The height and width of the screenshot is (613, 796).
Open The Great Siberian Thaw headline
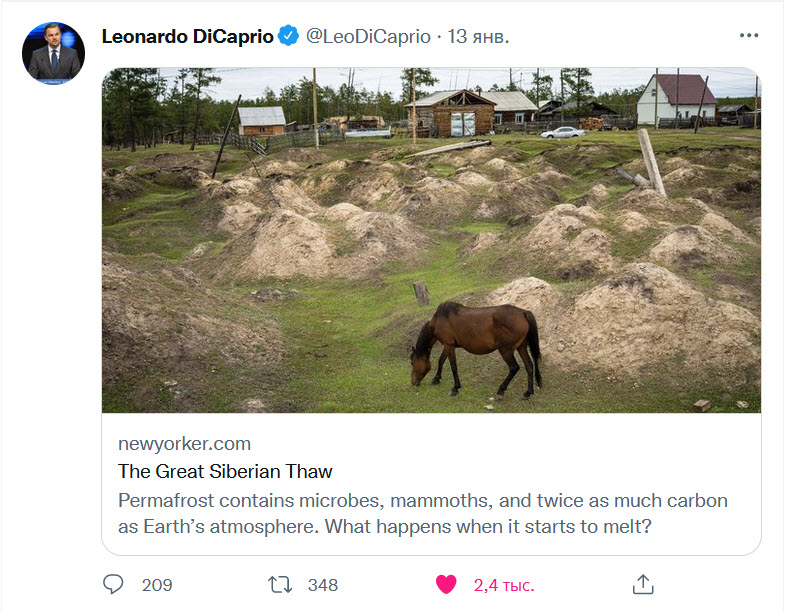point(225,471)
